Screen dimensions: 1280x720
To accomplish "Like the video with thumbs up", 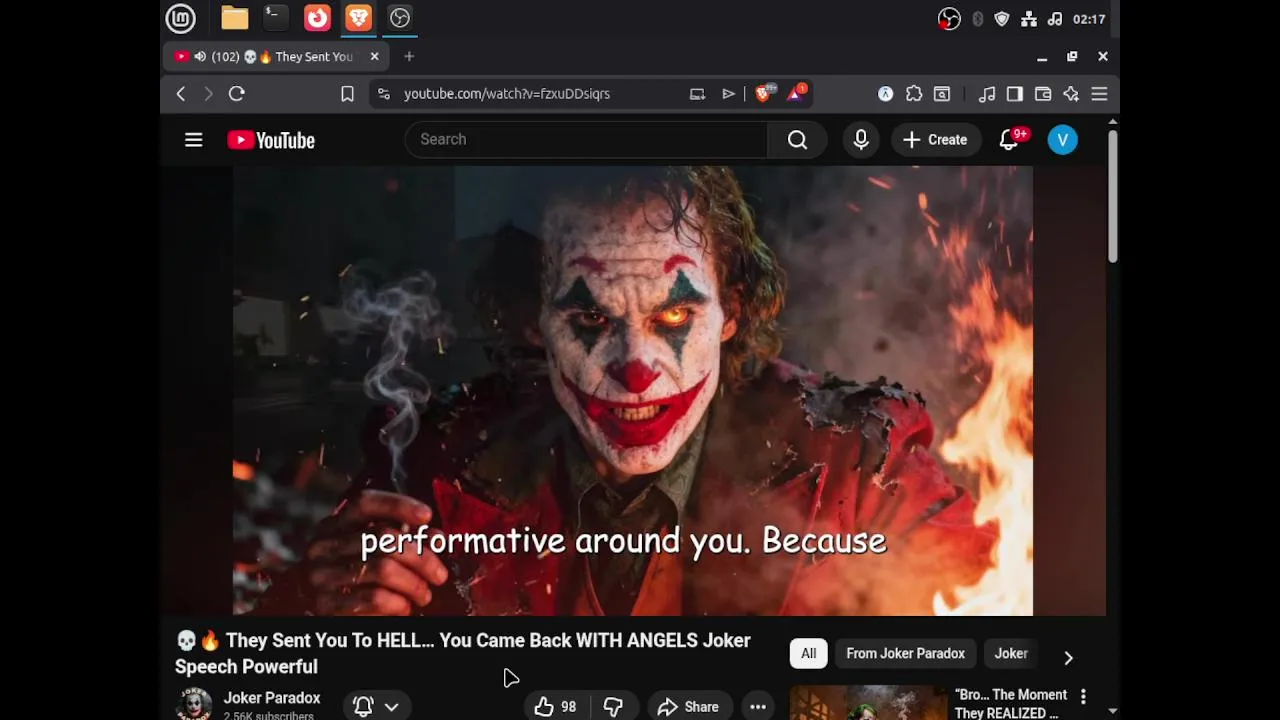I will click(x=556, y=706).
